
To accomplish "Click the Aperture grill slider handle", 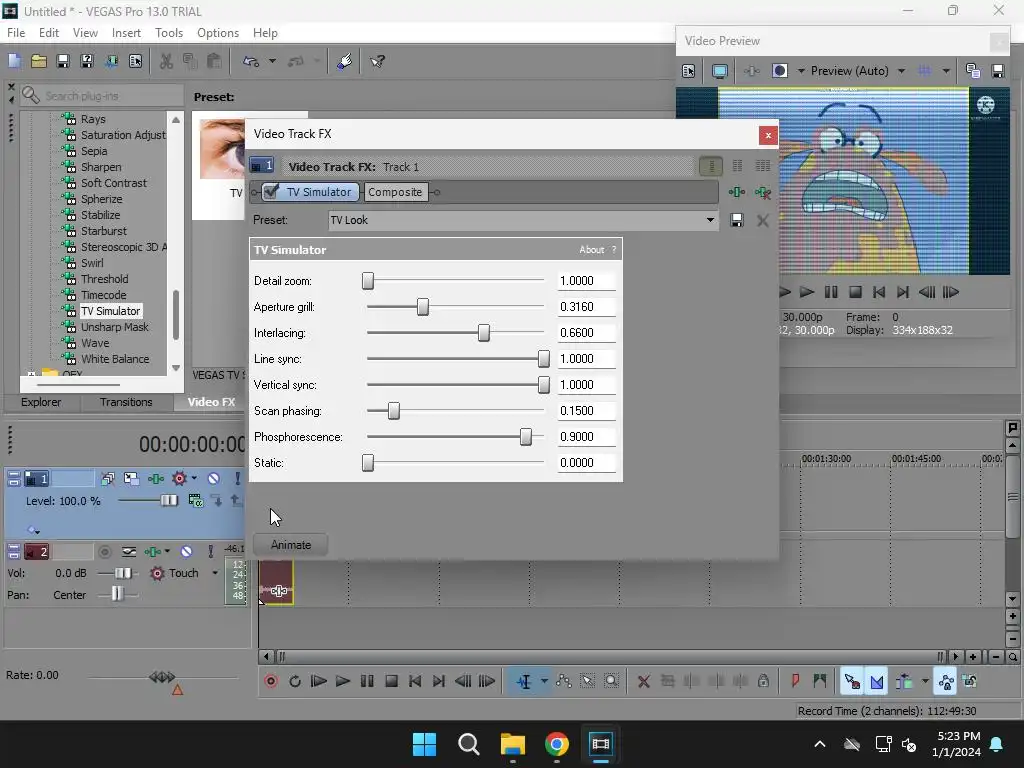I will (423, 307).
